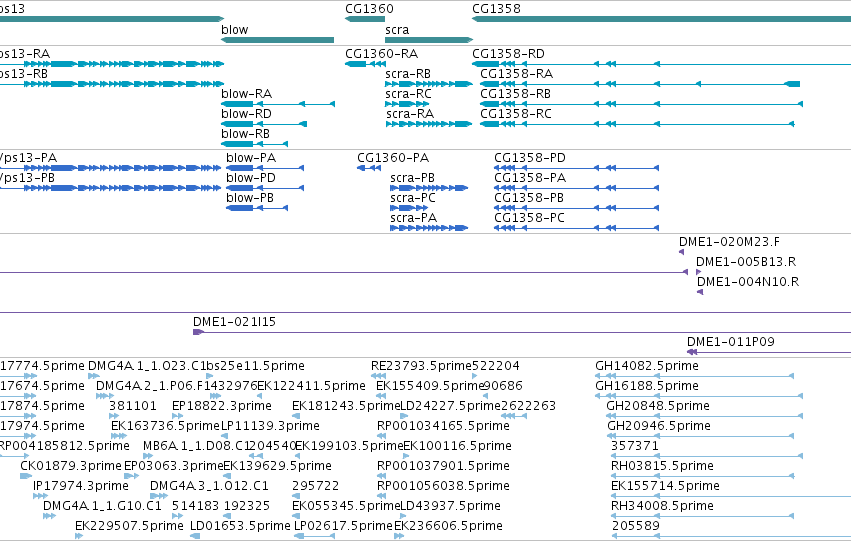Screen dimensions: 851x541
Task: Click feature 357371
Action: pos(707,456)
